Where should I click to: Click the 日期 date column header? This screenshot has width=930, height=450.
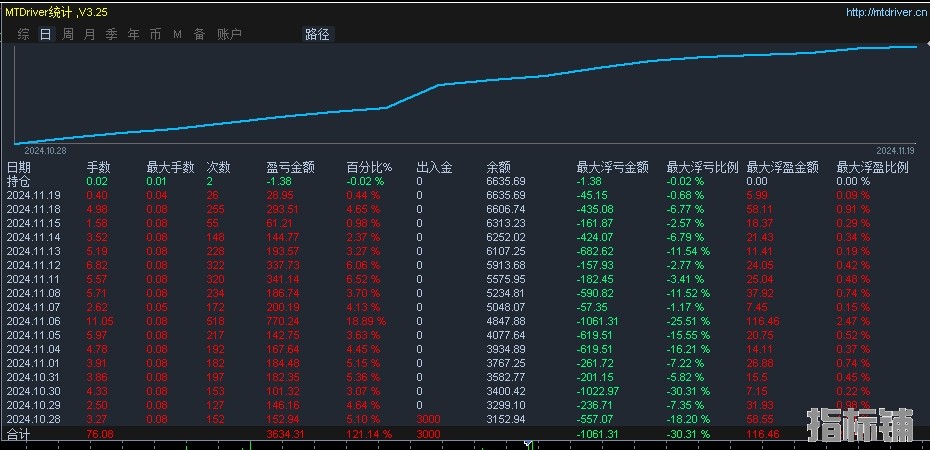pos(19,167)
